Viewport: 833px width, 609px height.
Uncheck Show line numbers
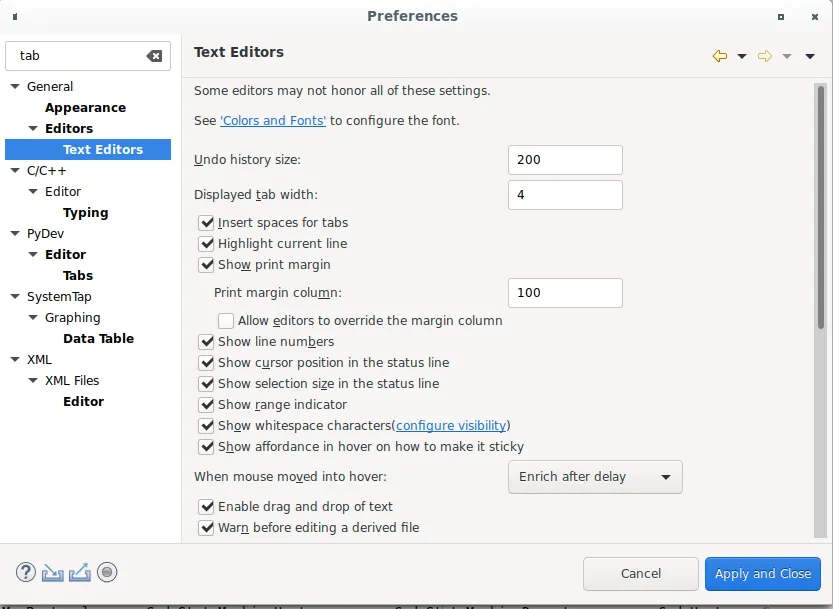coord(207,342)
